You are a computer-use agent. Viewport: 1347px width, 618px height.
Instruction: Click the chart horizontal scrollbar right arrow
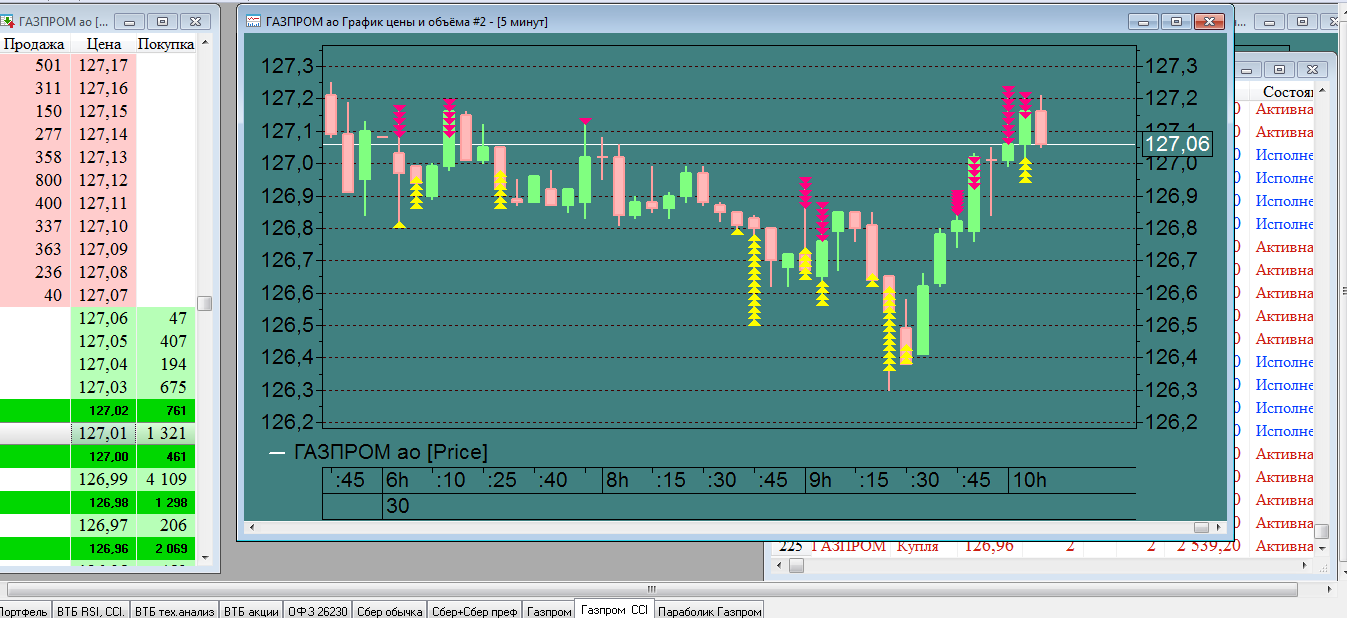point(1220,527)
